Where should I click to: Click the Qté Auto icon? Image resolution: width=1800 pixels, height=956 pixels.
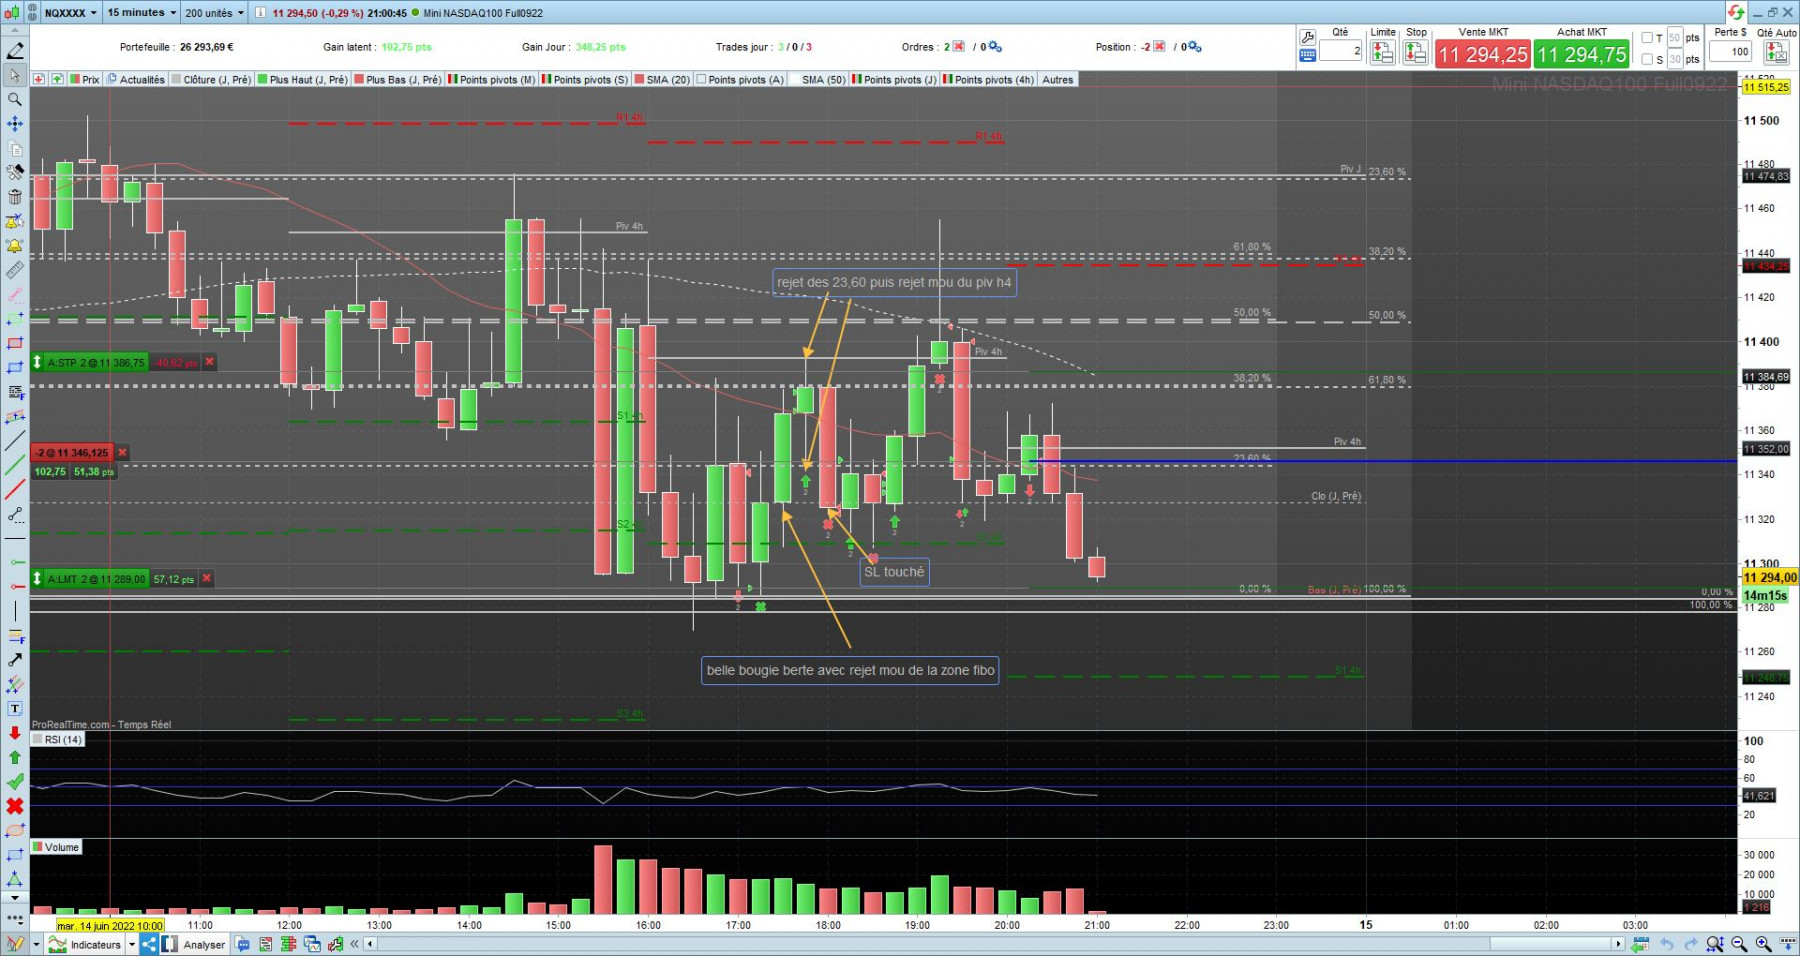(x=1777, y=53)
